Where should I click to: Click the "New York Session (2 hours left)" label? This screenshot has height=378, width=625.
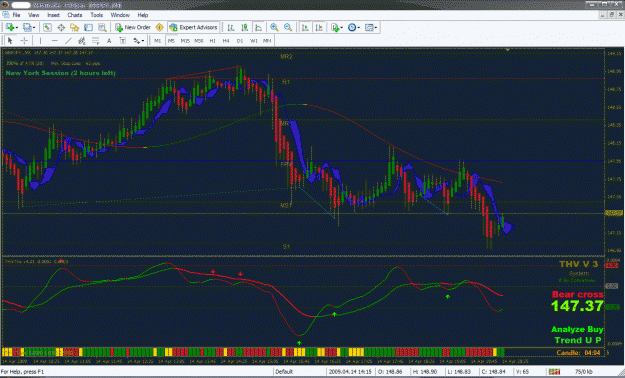click(x=61, y=73)
